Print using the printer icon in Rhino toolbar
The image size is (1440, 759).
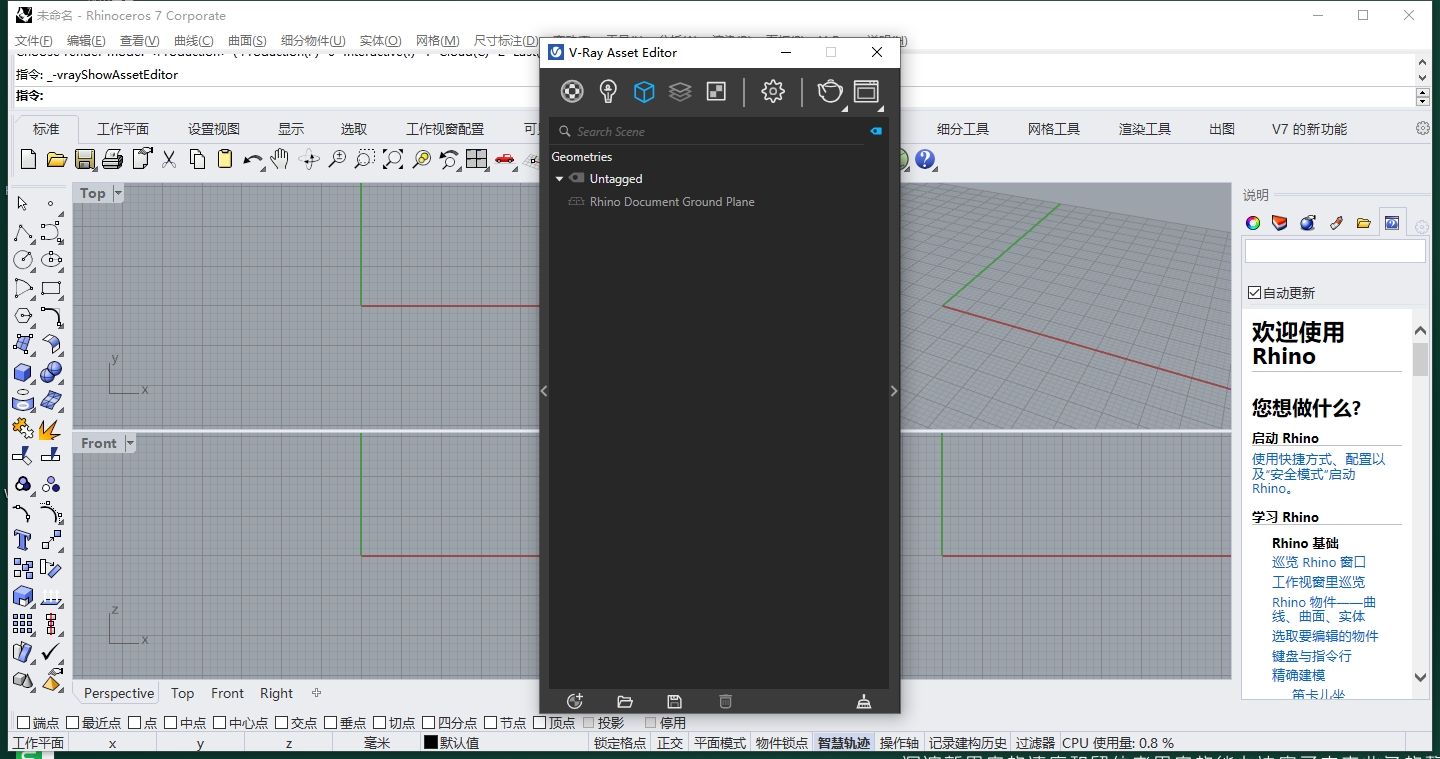pos(112,159)
